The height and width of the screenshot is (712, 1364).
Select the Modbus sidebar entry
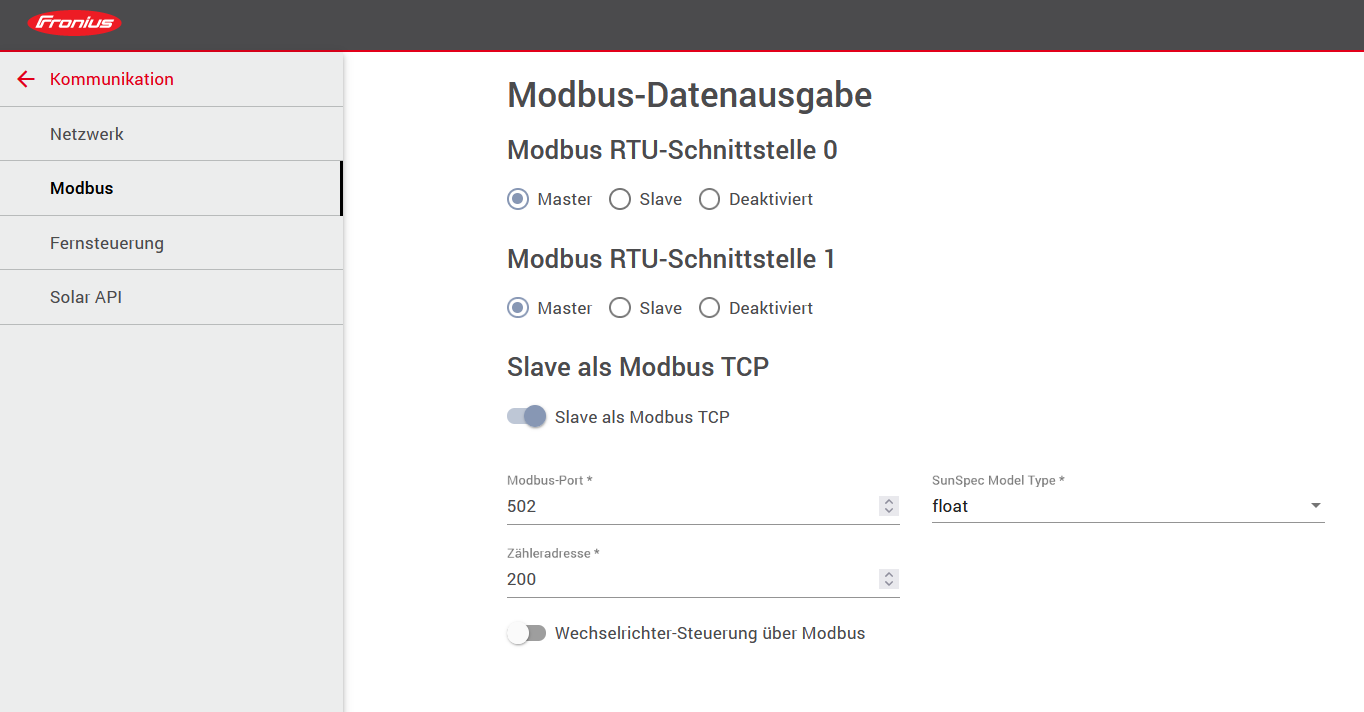coord(80,187)
